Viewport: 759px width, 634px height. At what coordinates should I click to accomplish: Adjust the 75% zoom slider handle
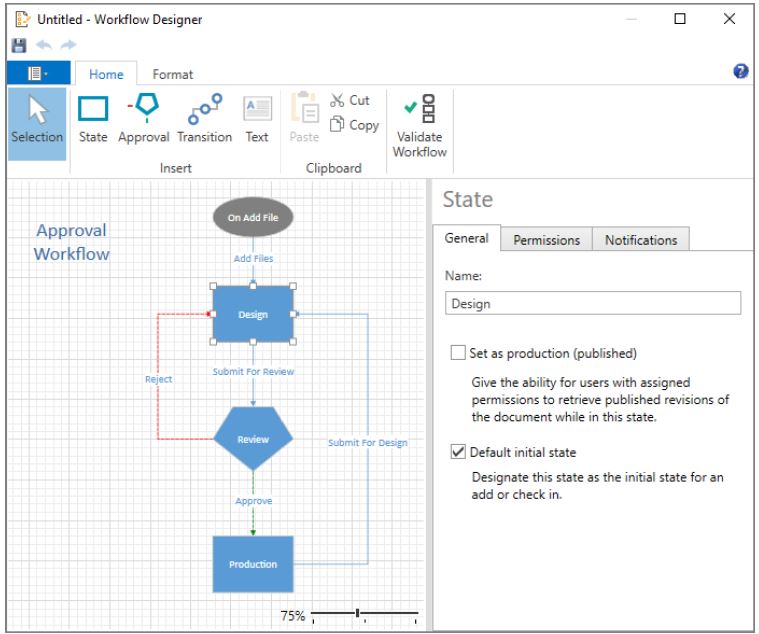coord(357,613)
